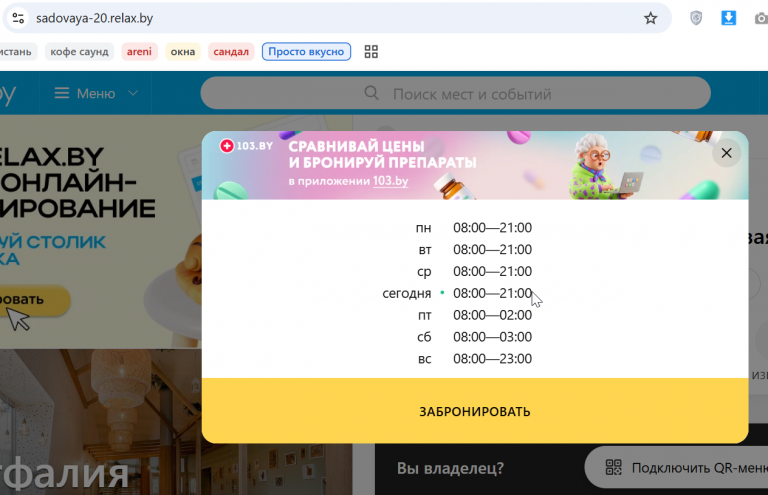The height and width of the screenshot is (495, 768).
Task: Select the сегодня 08:00—21:00 row
Action: point(457,293)
